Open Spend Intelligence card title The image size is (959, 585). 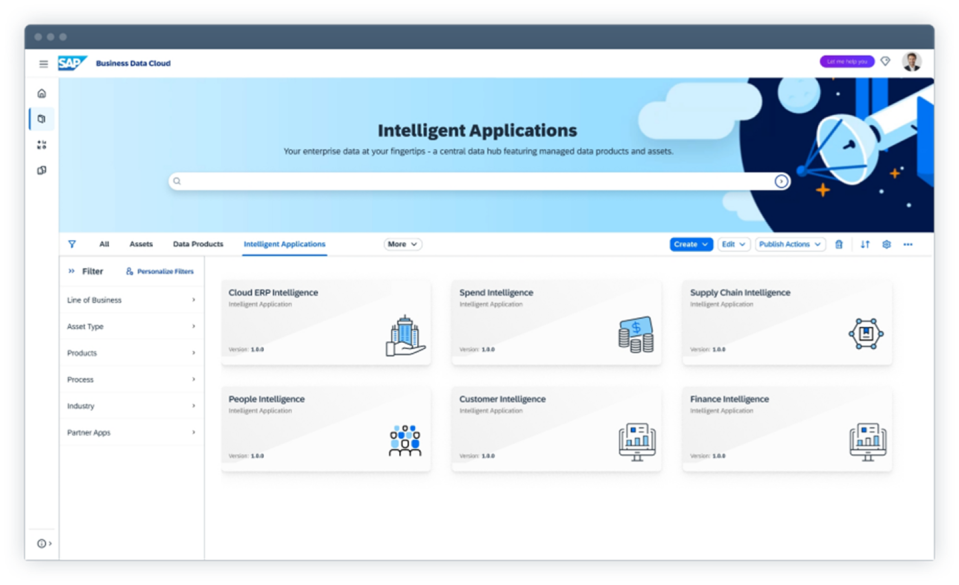[496, 292]
